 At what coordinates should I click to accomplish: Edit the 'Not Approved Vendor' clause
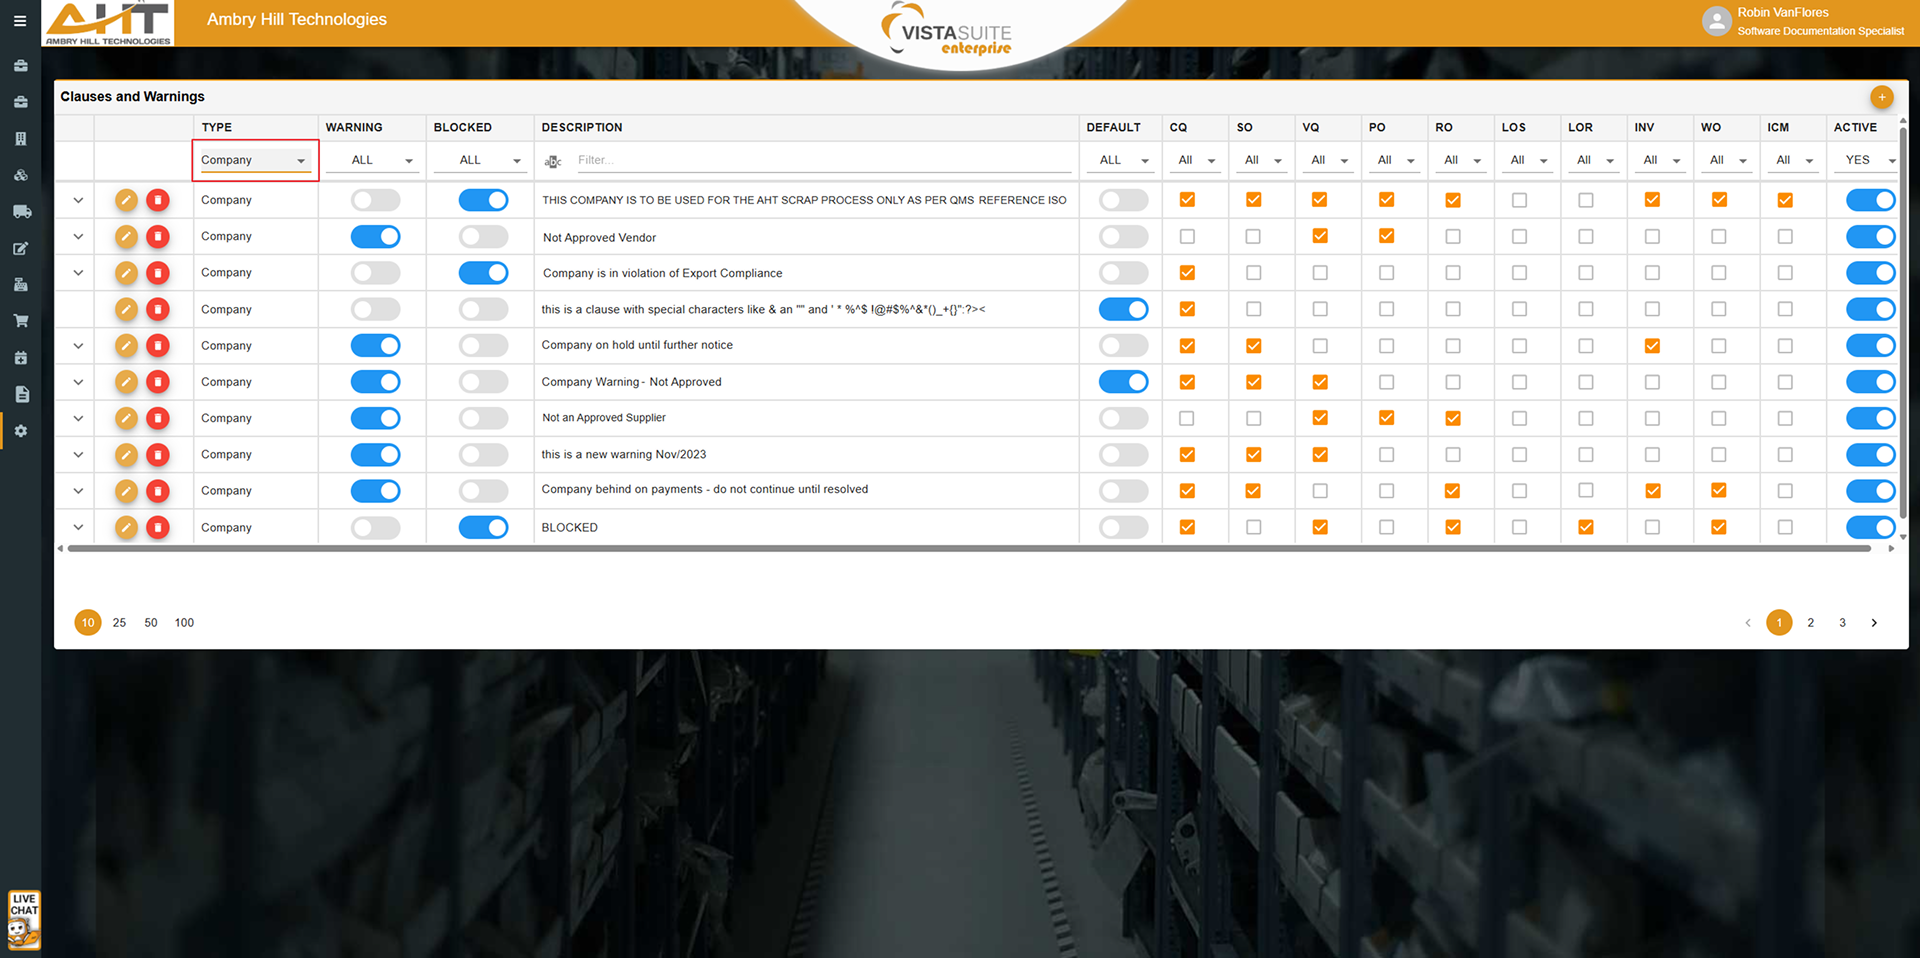126,237
